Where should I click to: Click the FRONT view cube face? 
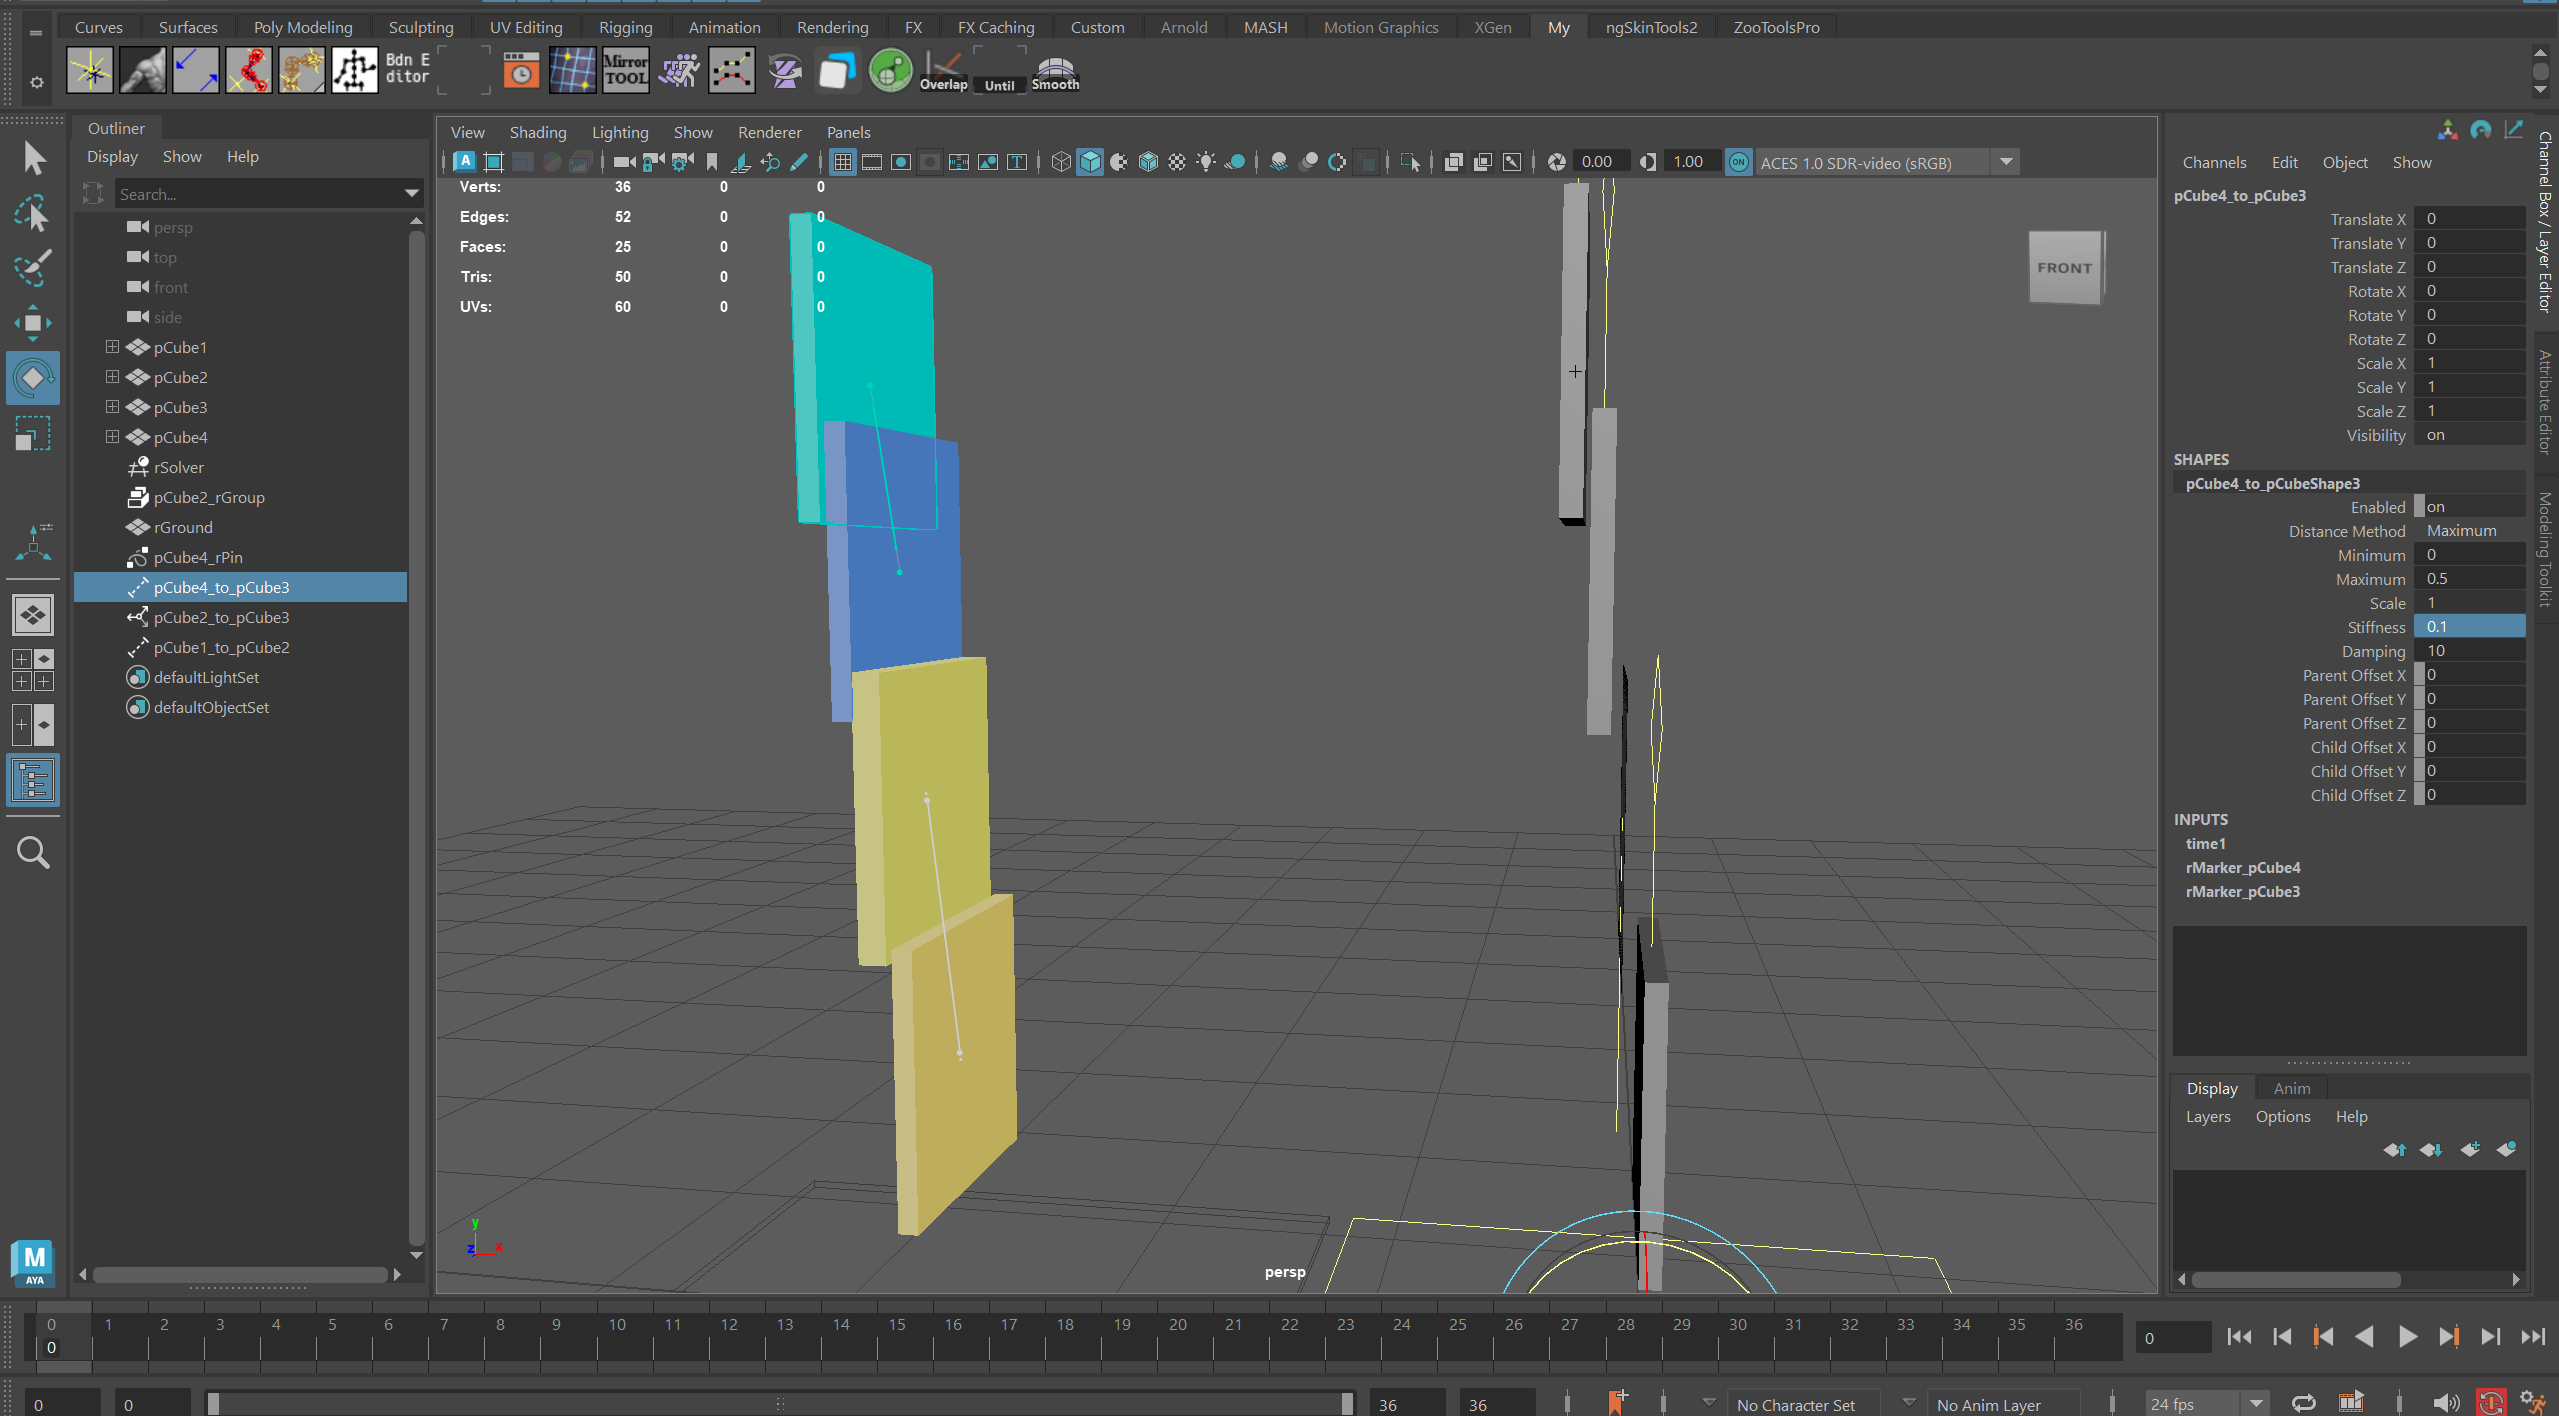pyautogui.click(x=2064, y=267)
